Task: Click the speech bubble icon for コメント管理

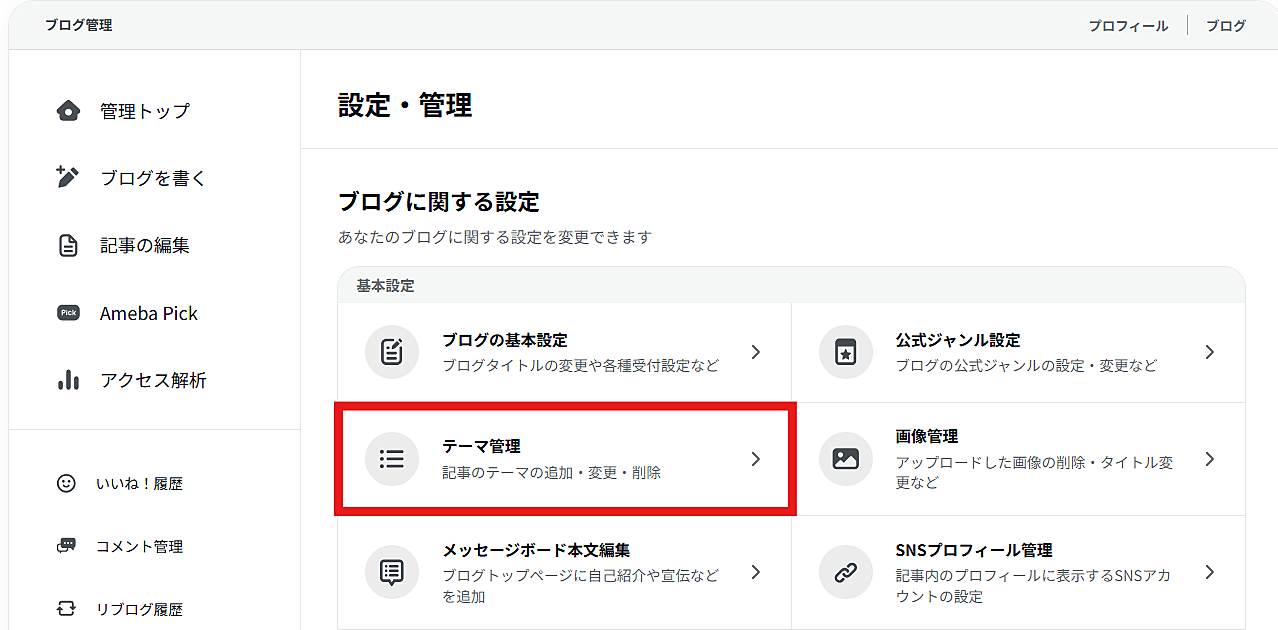Action: pos(66,546)
